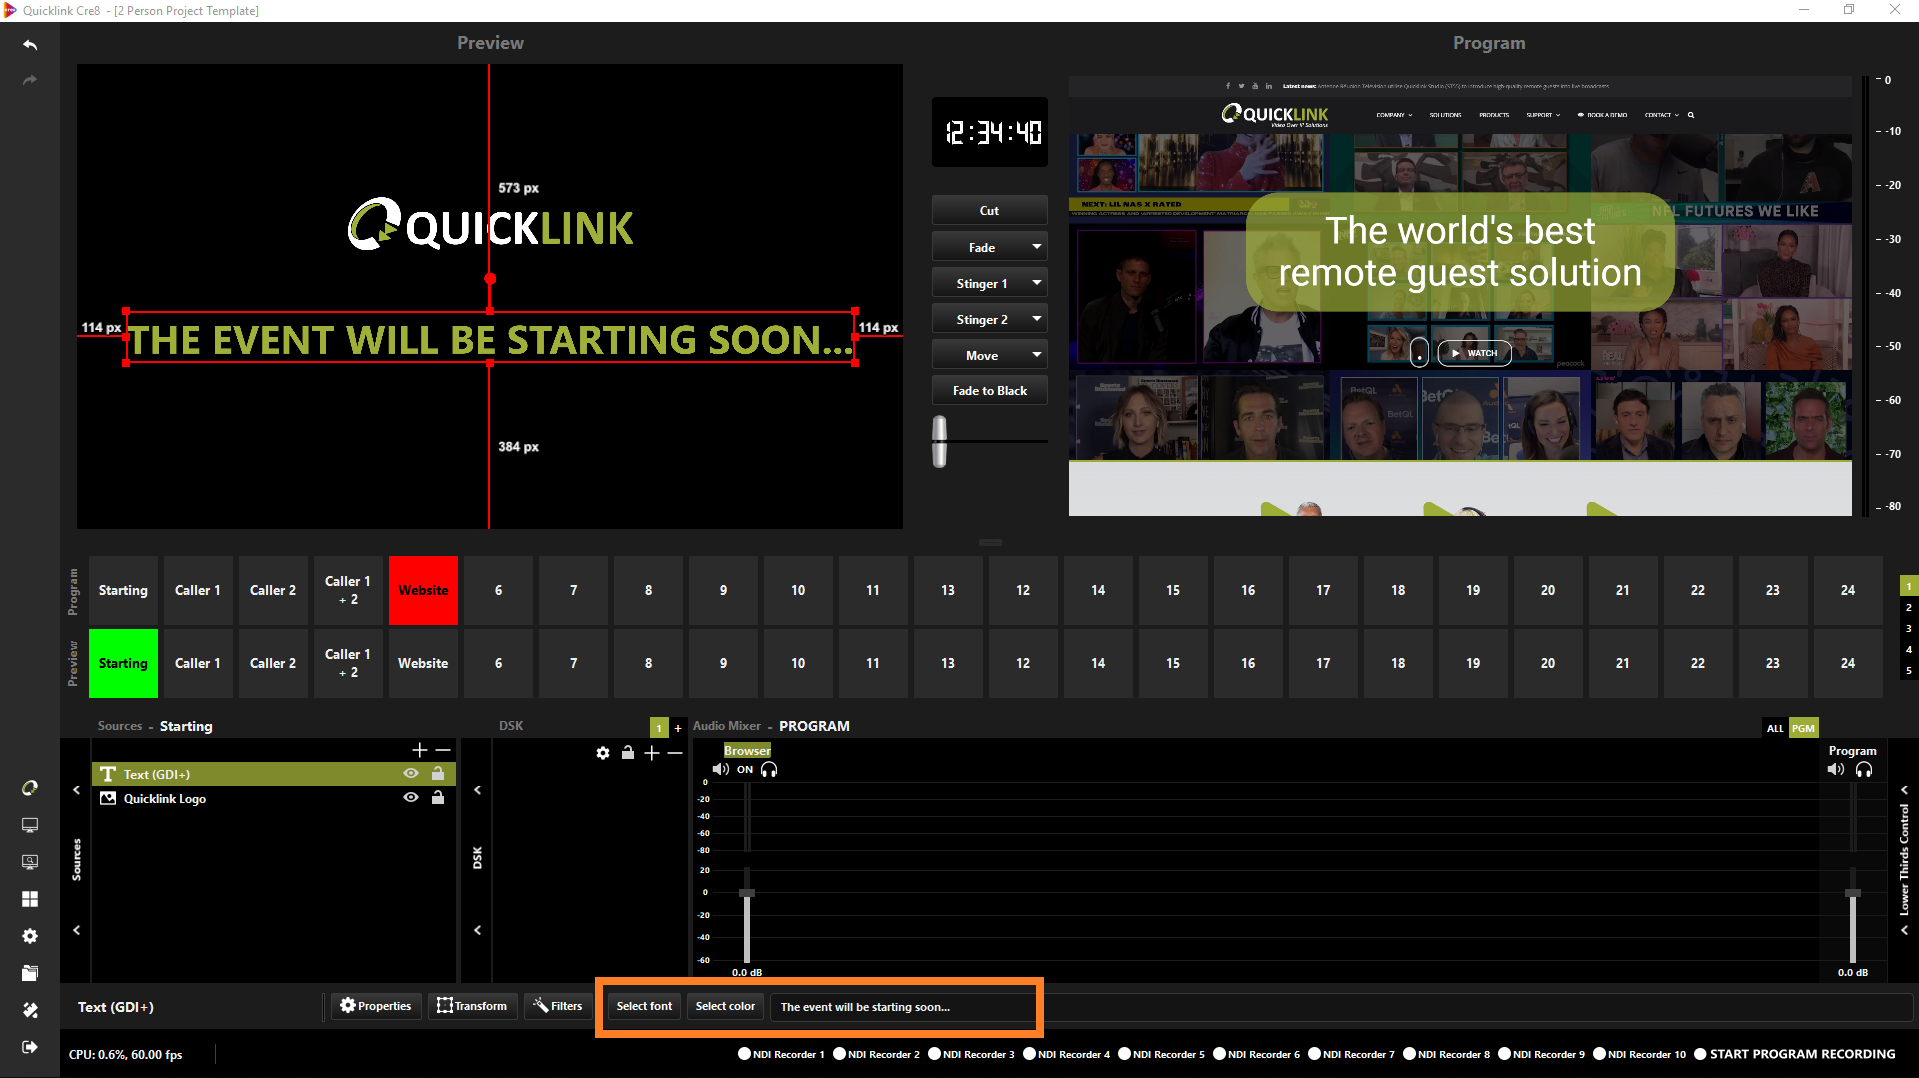
Task: Mute the Program audio speaker icon
Action: tap(1835, 769)
